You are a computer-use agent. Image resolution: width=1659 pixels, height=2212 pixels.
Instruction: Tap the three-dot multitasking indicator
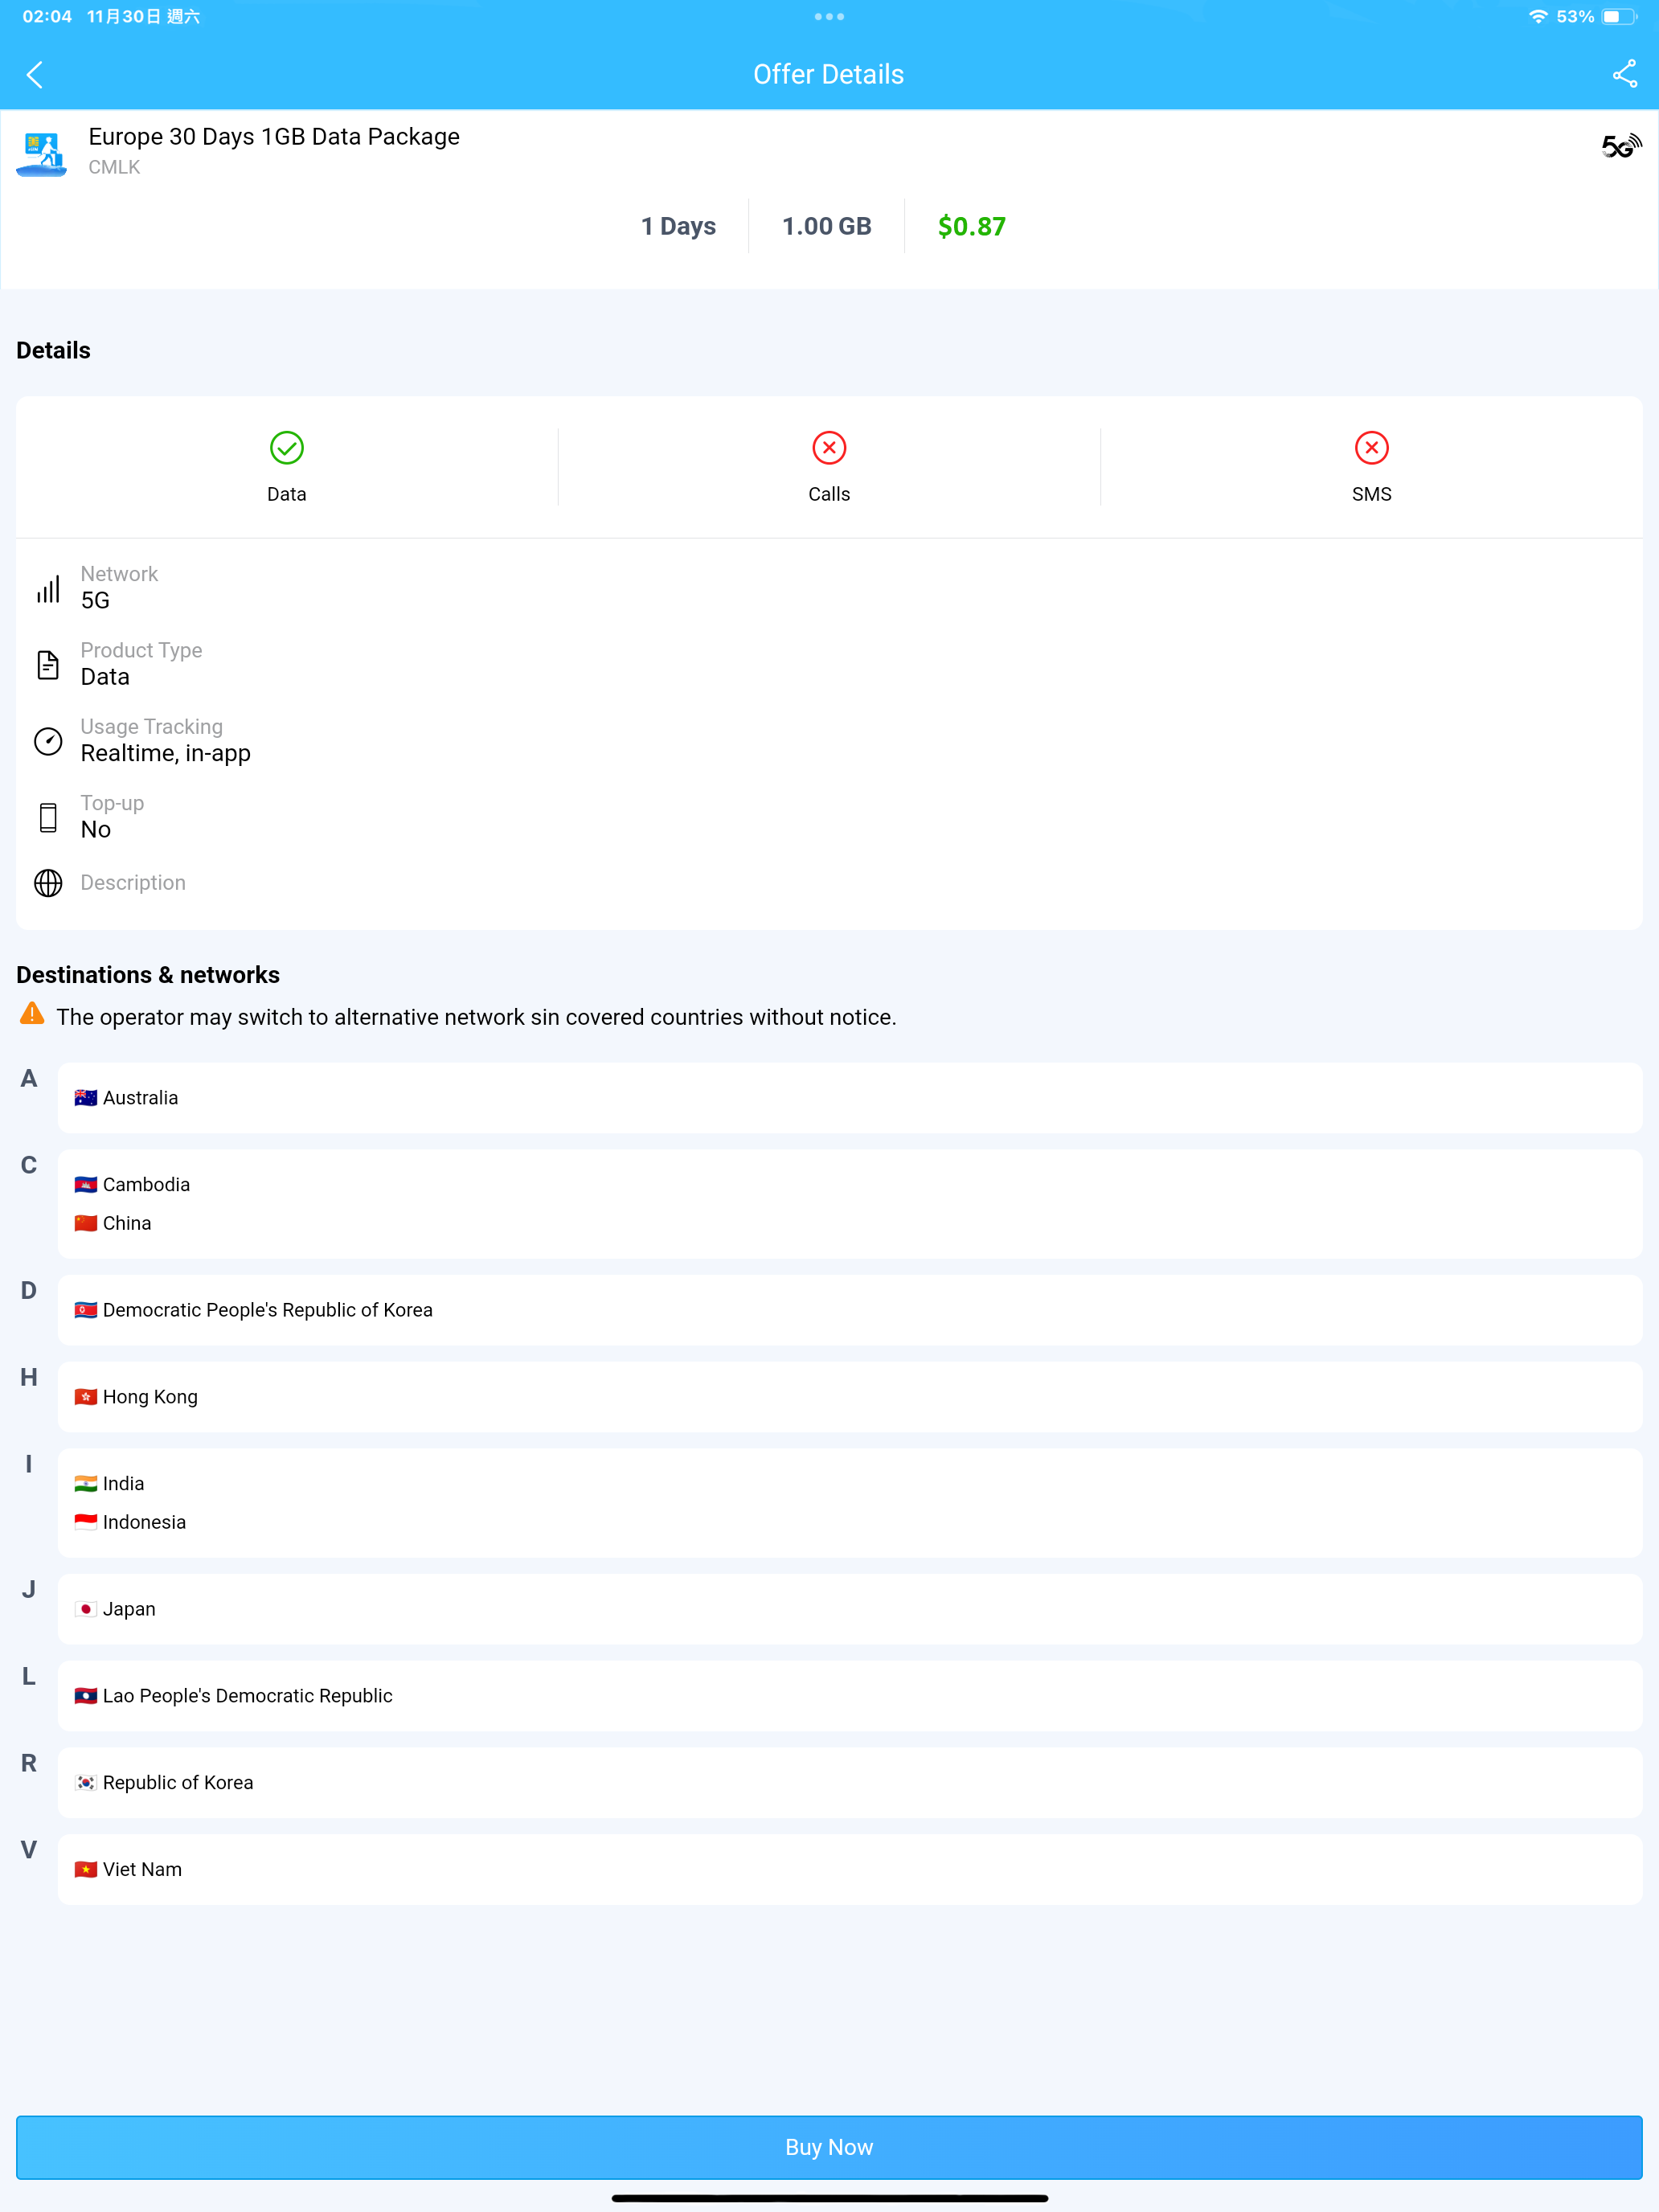(829, 16)
